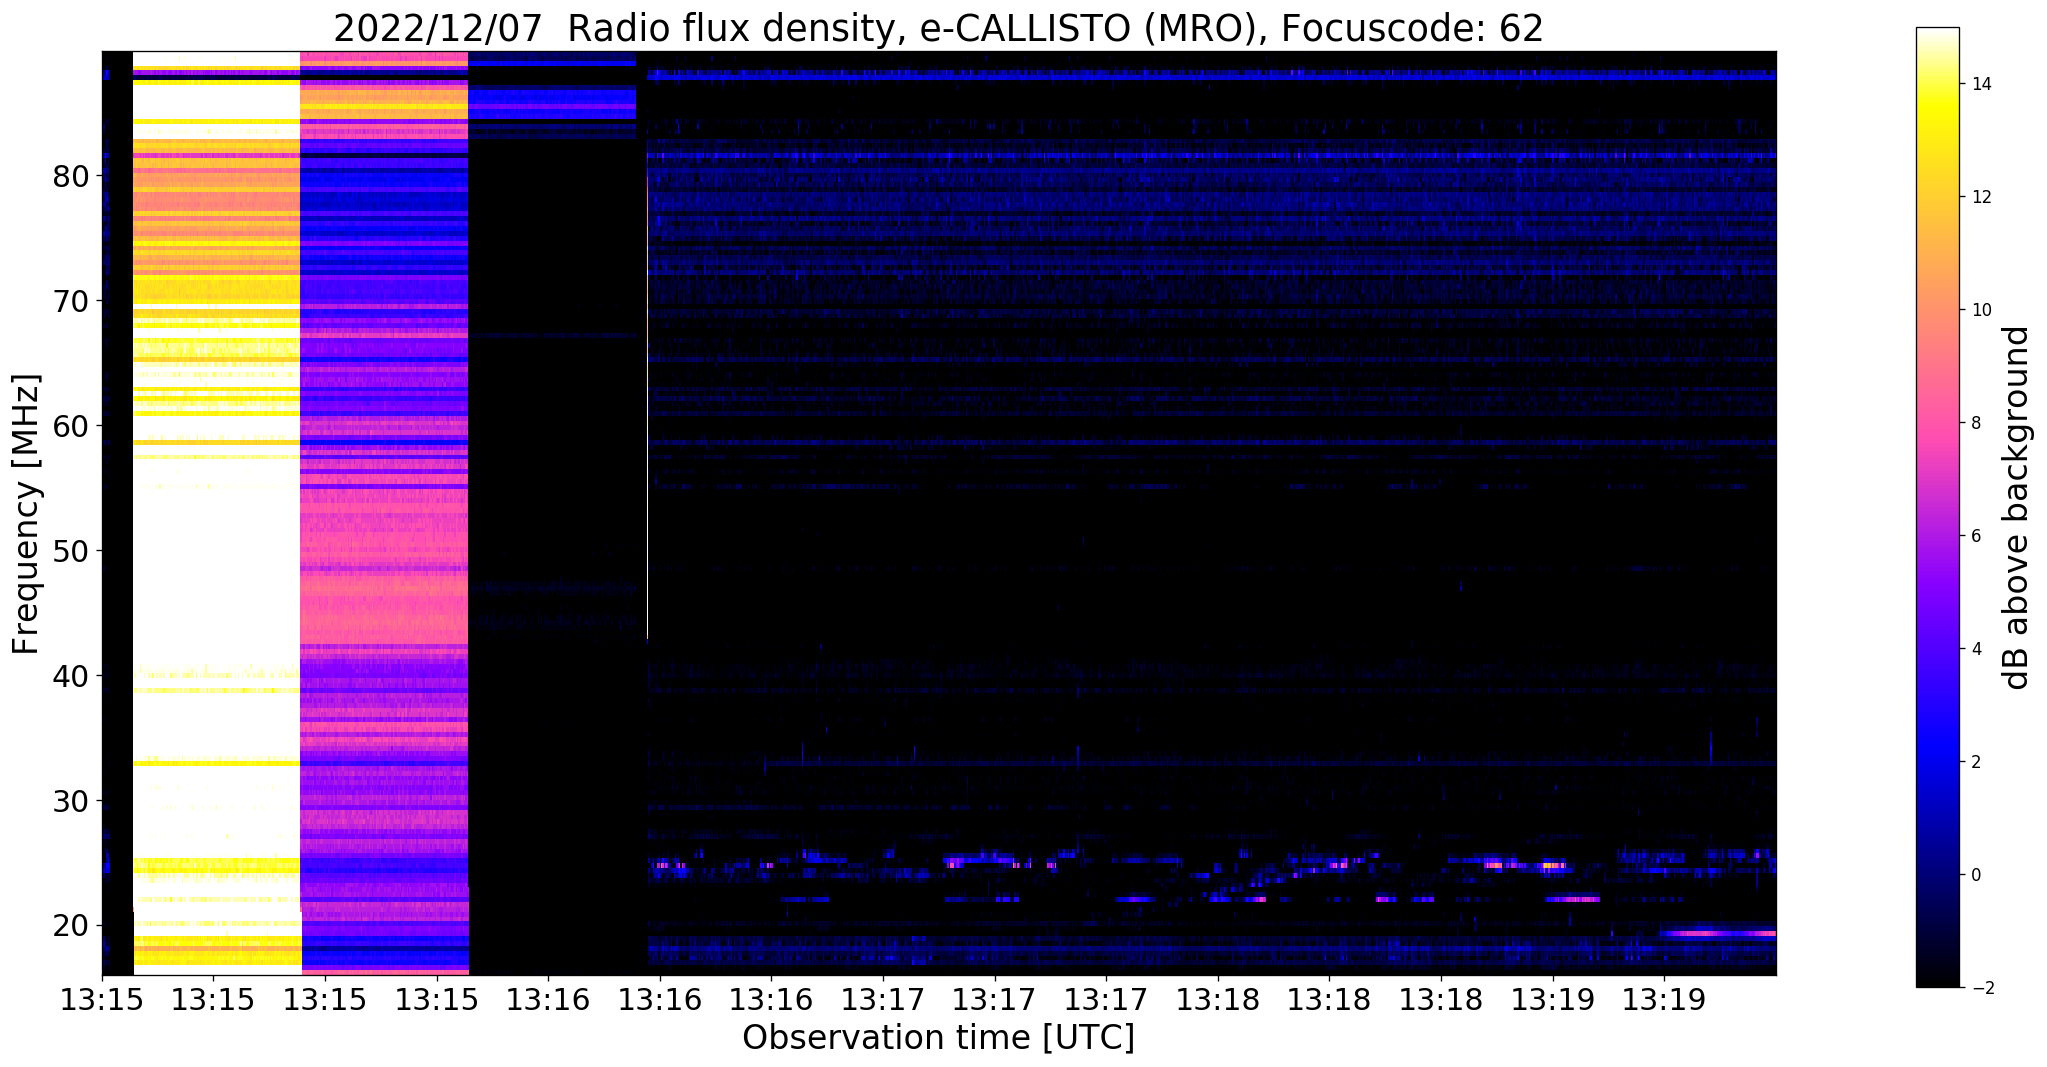
Task: Click the 'dB above background' colorbar label
Action: [2017, 508]
